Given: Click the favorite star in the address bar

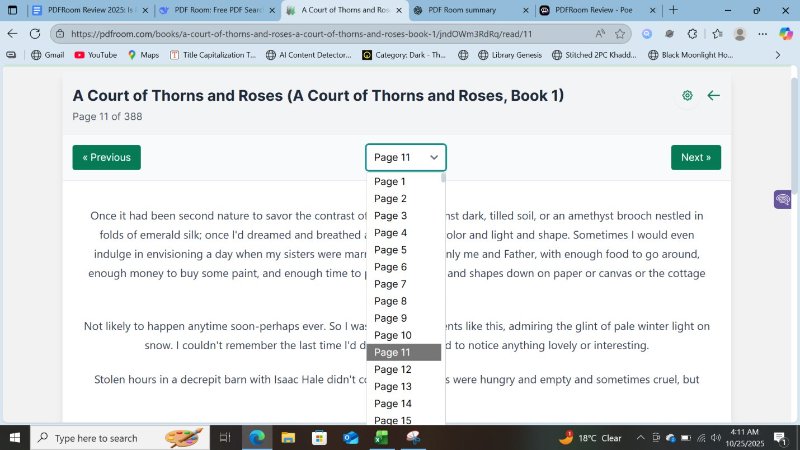Looking at the screenshot, I should click(620, 33).
